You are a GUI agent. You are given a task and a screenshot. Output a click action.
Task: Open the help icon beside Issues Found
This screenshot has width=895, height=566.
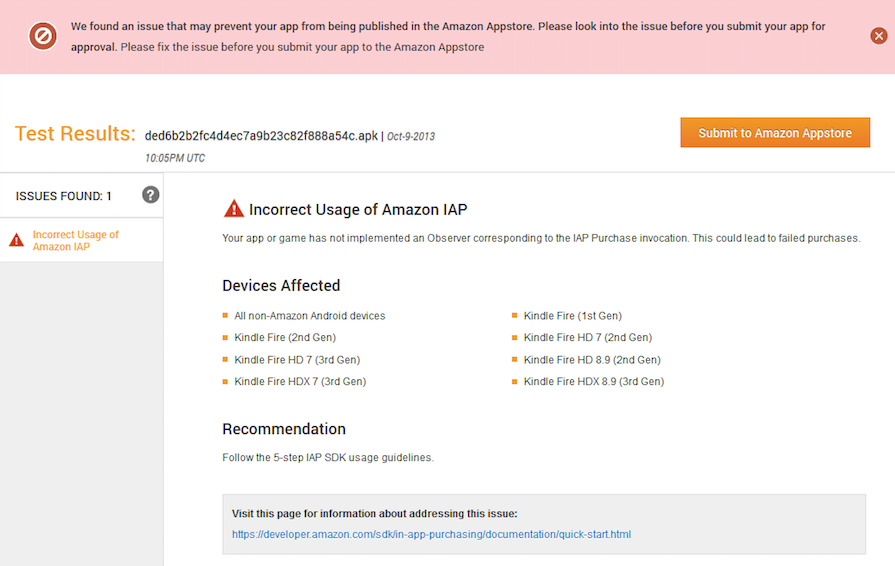click(x=151, y=195)
